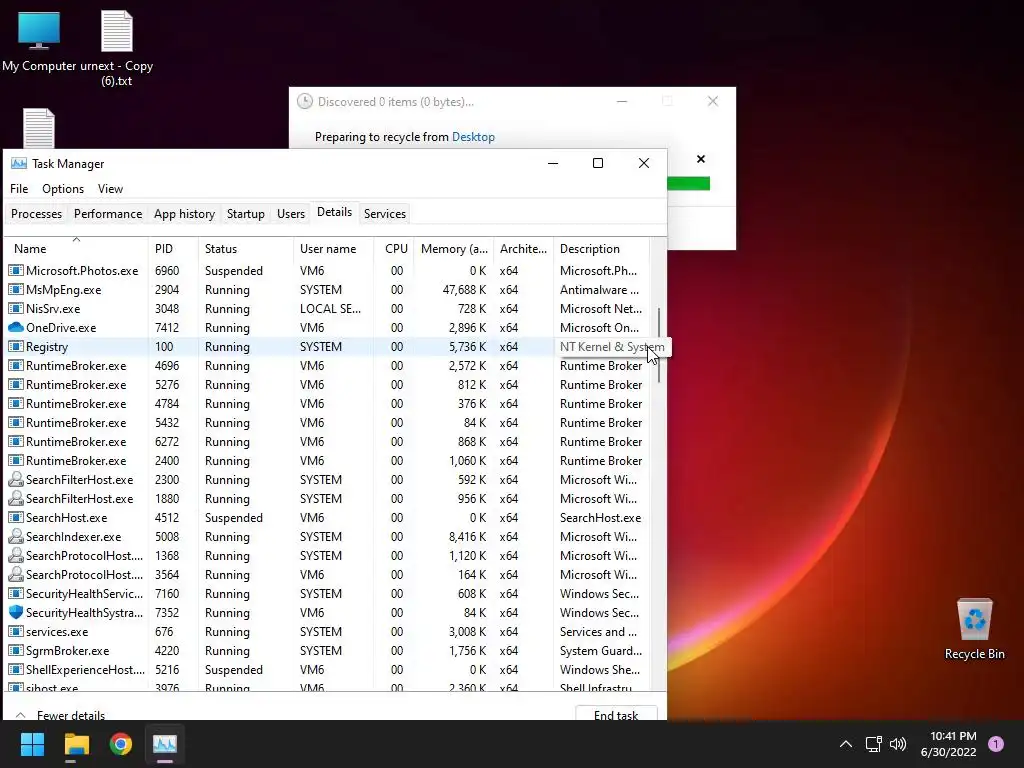The image size is (1024, 768).
Task: Select the Recycle Bin desktop icon
Action: [x=974, y=629]
